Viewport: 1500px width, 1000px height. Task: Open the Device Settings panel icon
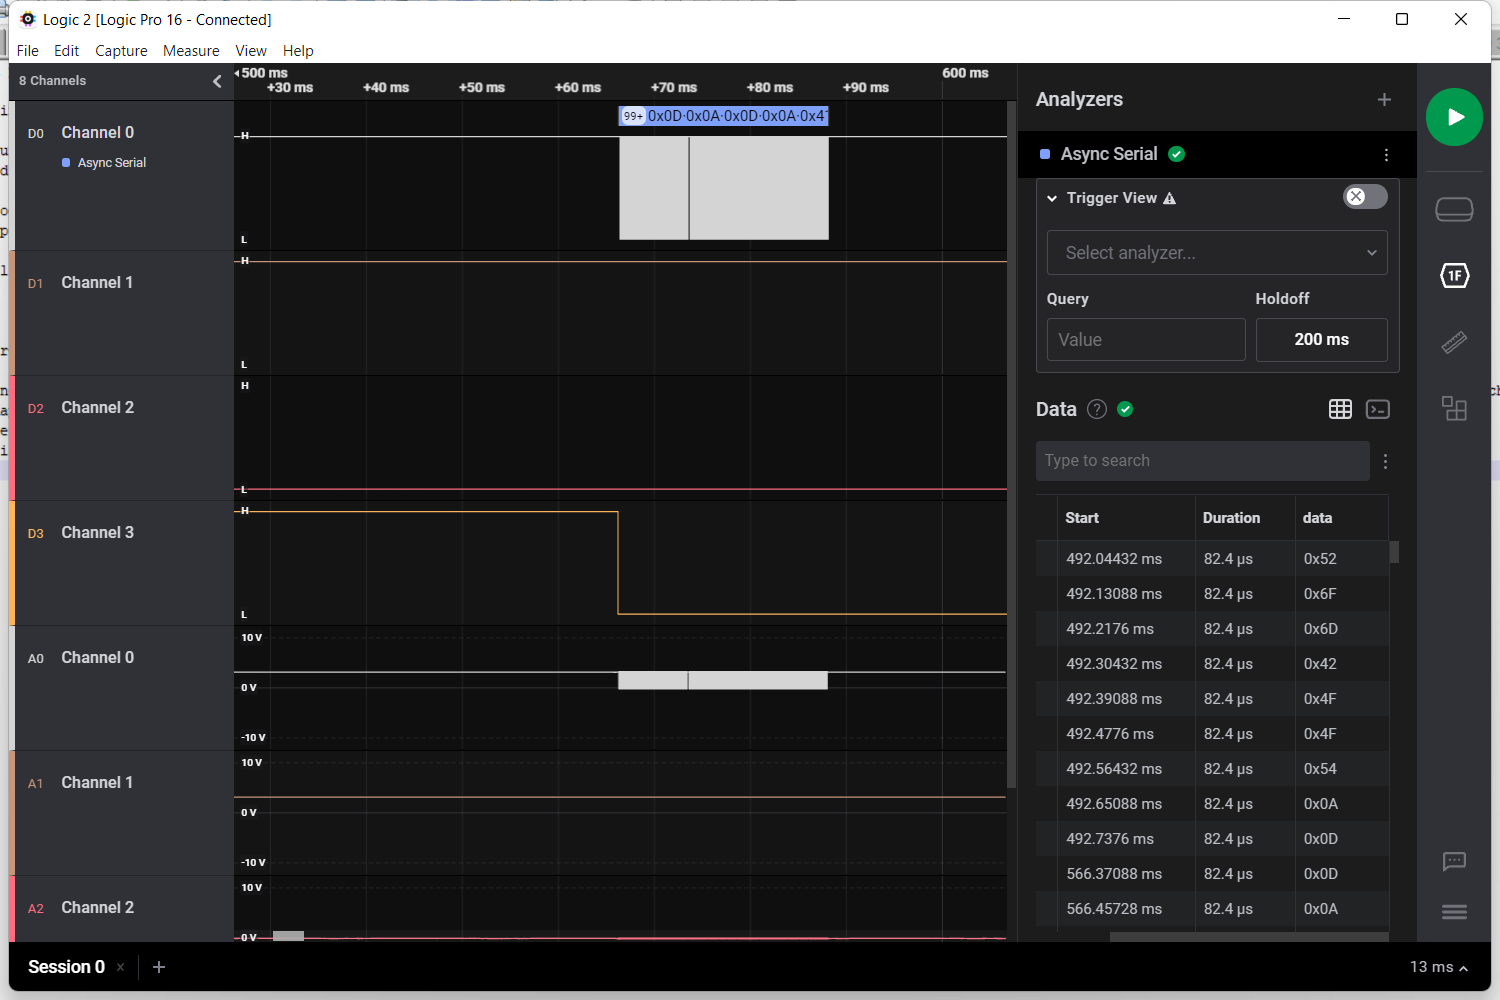(1454, 209)
